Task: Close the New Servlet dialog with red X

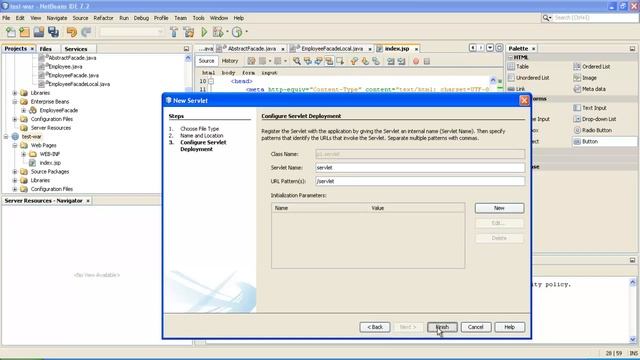Action: pos(524,100)
